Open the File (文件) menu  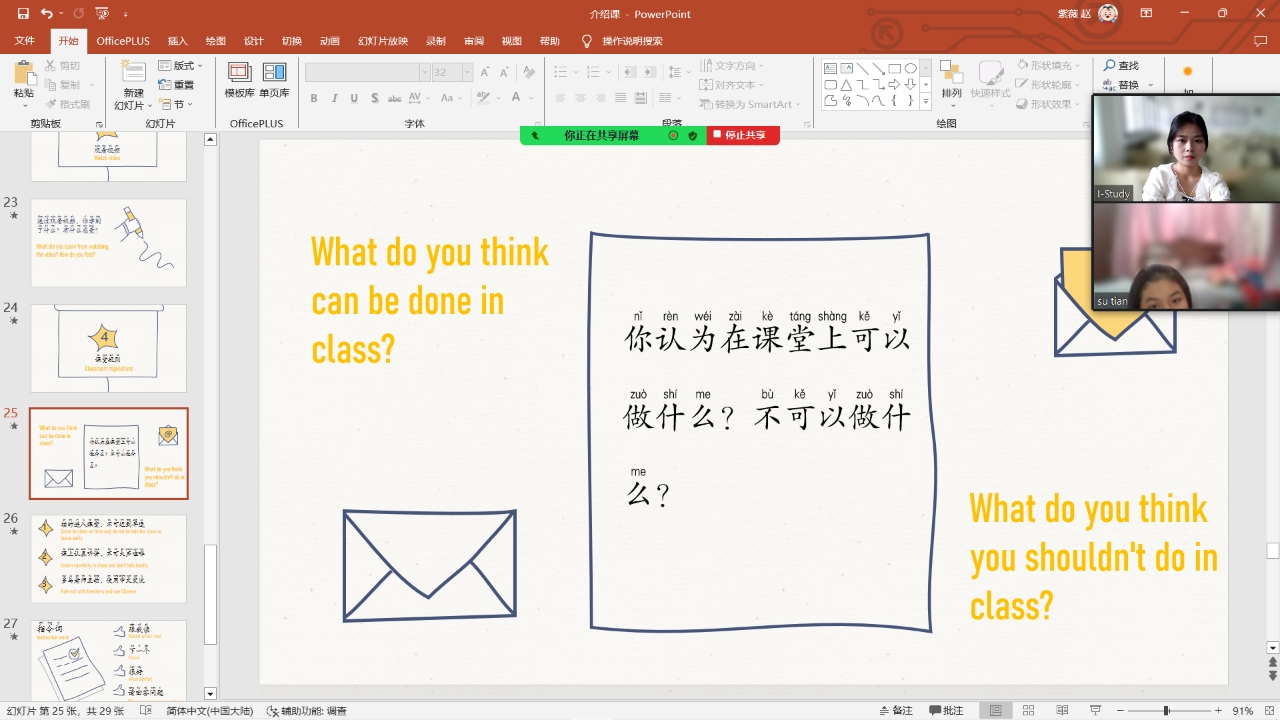click(25, 41)
